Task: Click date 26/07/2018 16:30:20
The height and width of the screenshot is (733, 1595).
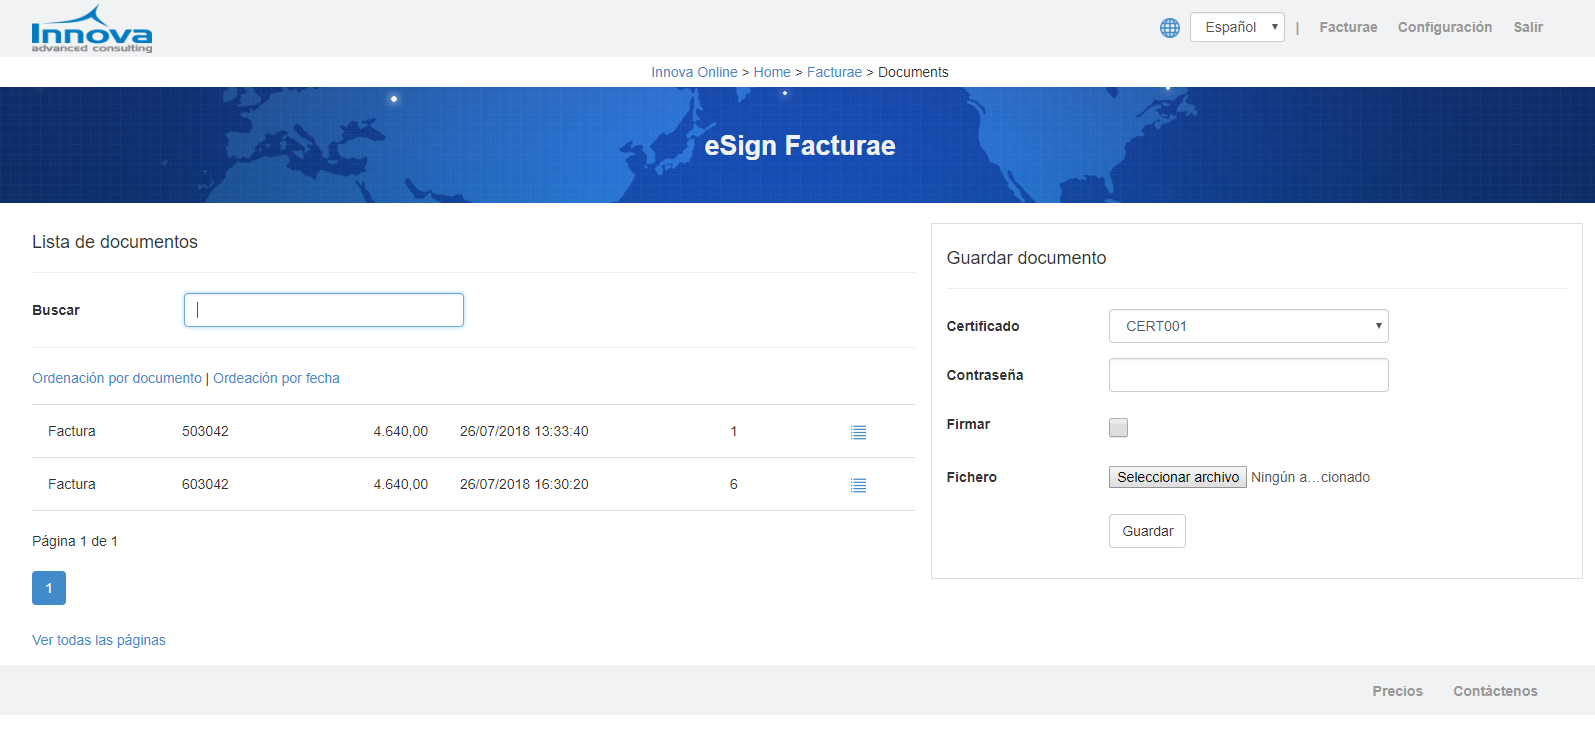Action: [x=524, y=484]
